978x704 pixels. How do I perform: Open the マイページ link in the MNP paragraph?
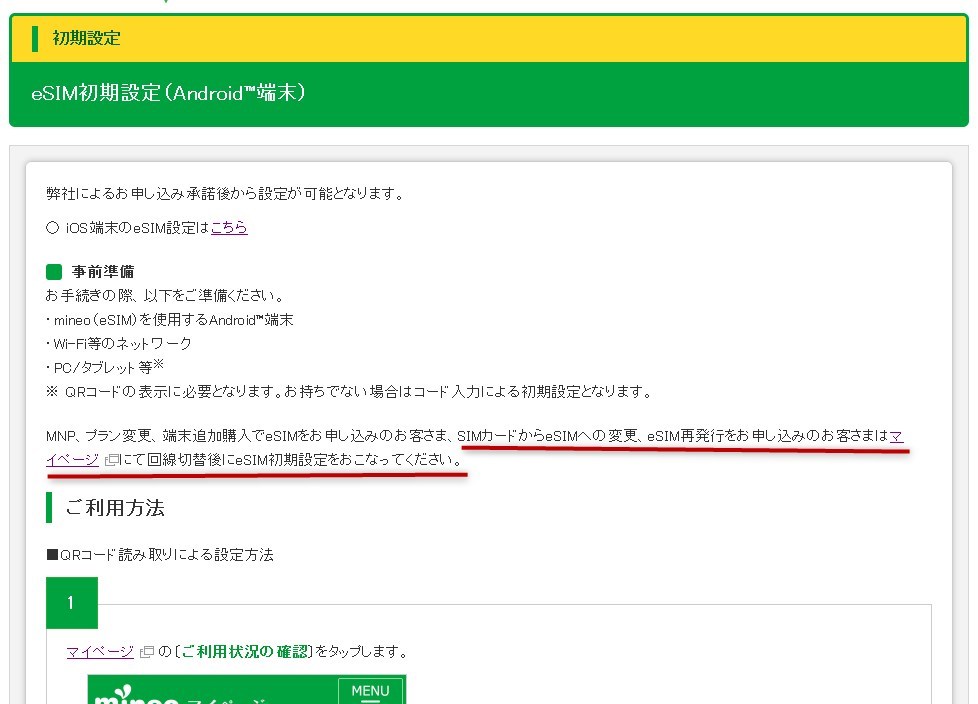point(72,460)
